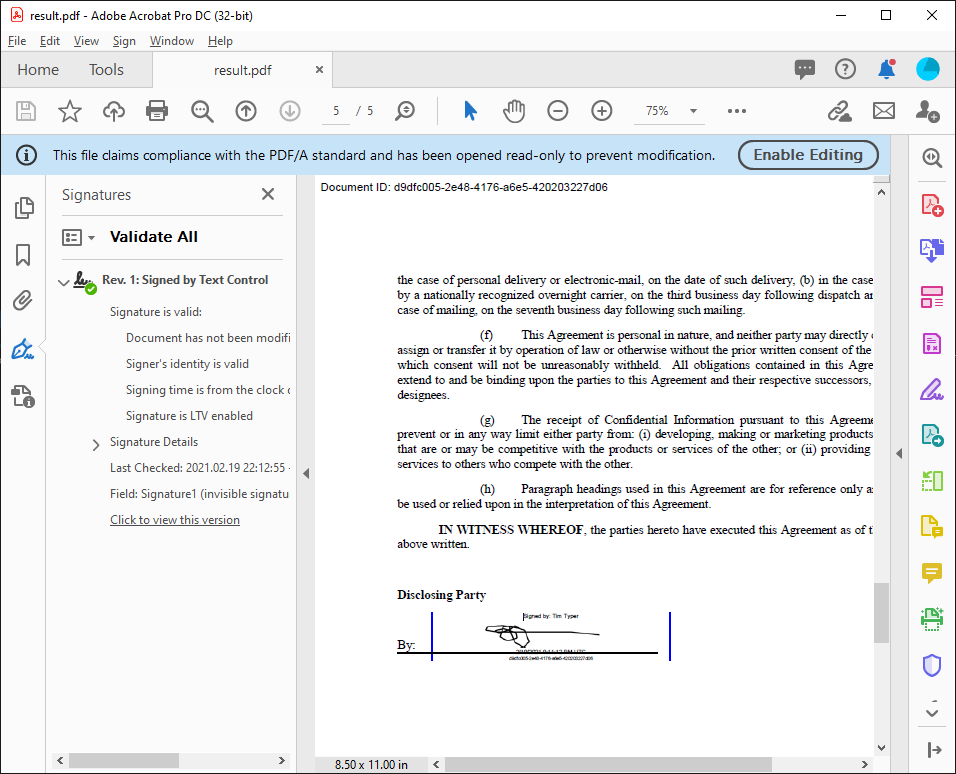The width and height of the screenshot is (956, 774).
Task: Click Validate All signatures
Action: tap(154, 237)
